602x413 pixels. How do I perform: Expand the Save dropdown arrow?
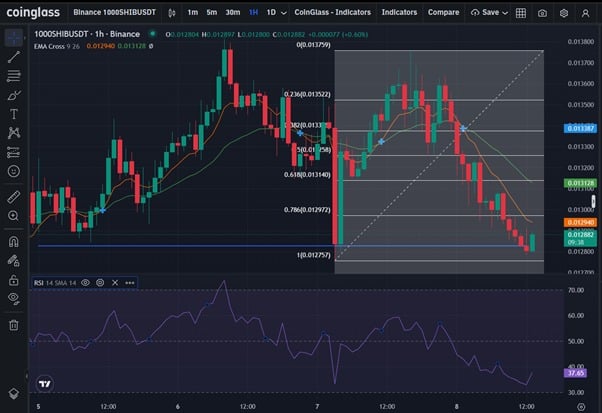(x=505, y=13)
